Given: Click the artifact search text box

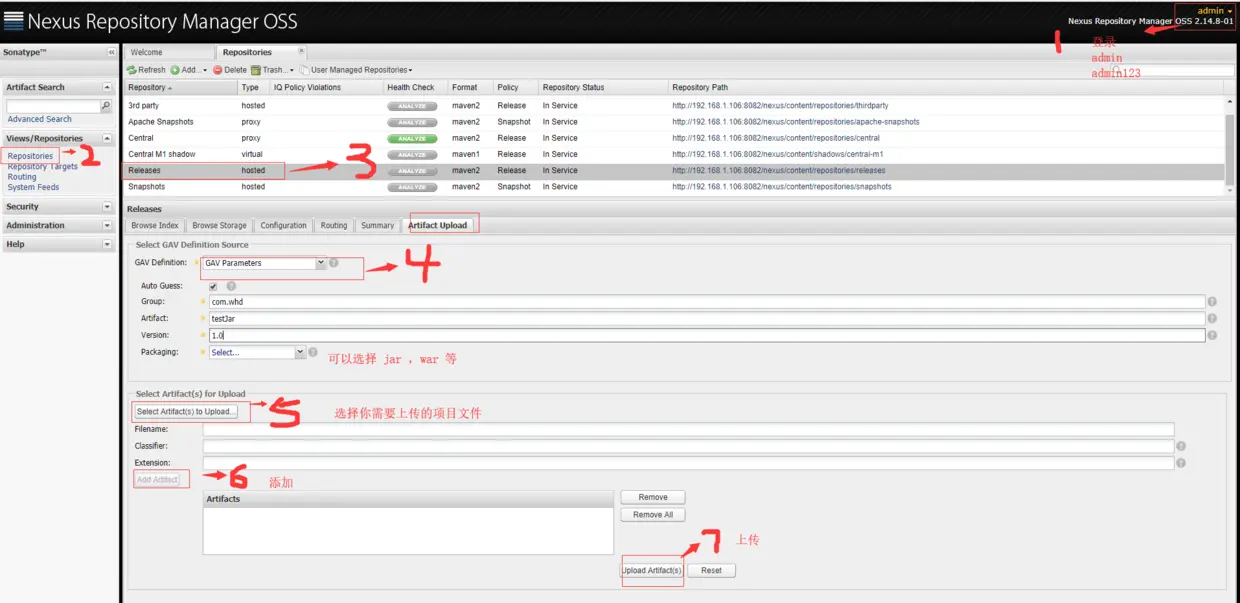Looking at the screenshot, I should 54,106.
